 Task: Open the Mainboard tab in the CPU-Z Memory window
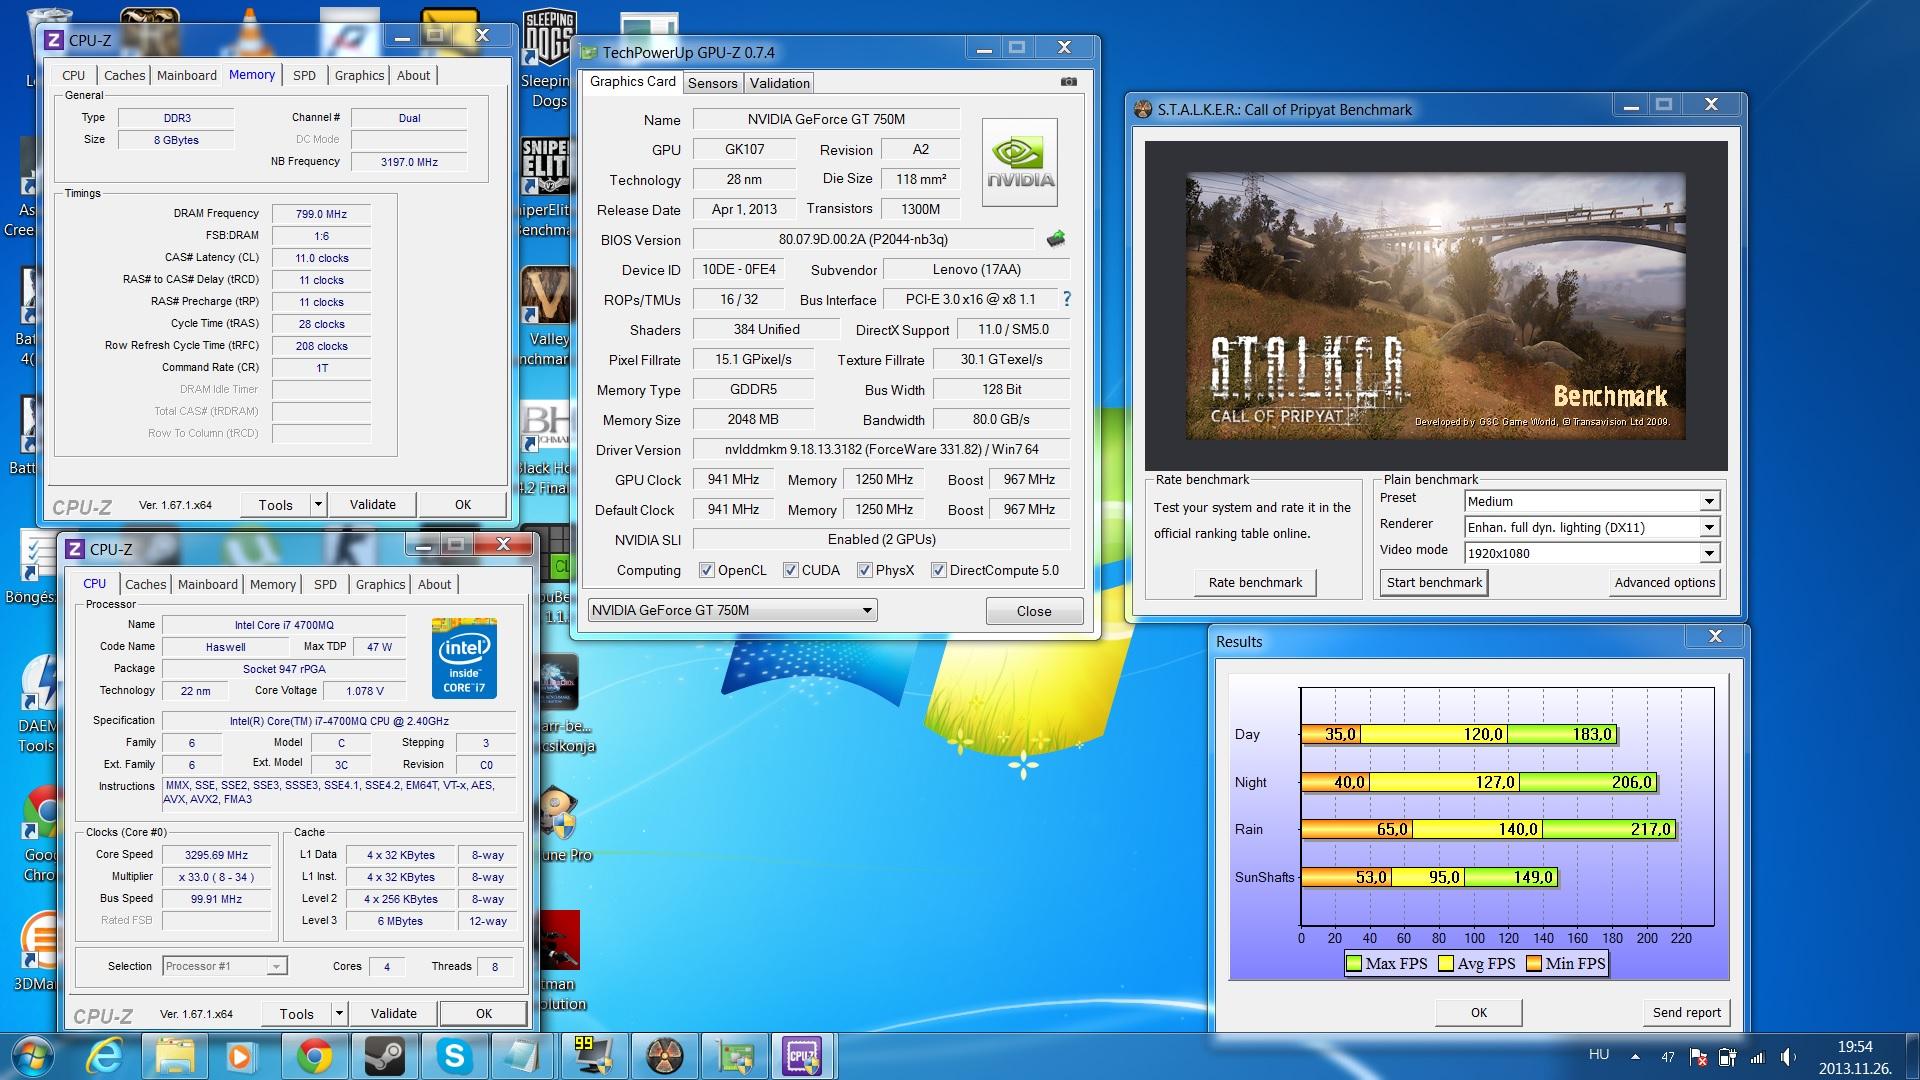click(186, 75)
